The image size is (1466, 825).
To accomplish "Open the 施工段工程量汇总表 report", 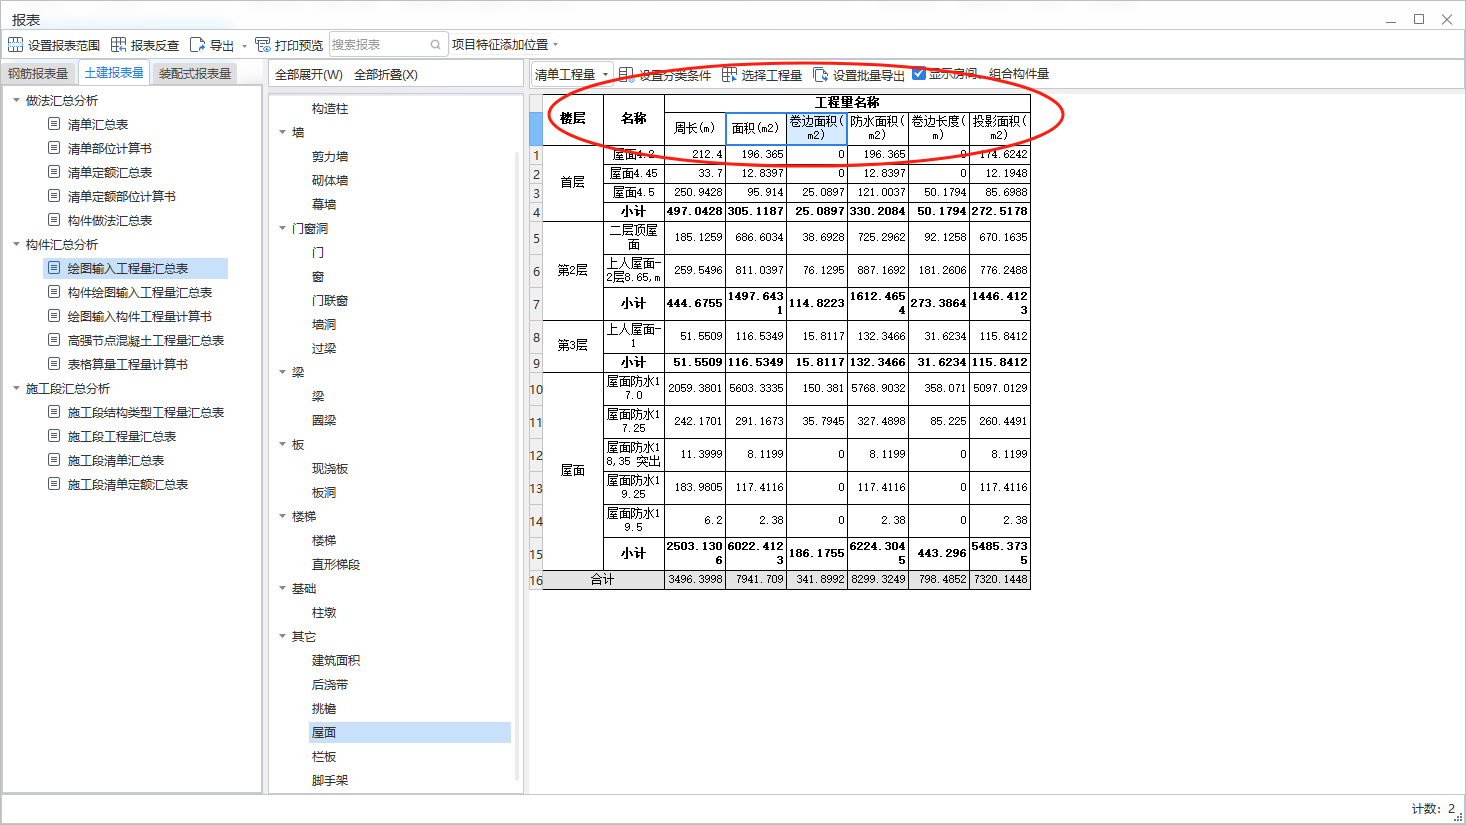I will (122, 436).
